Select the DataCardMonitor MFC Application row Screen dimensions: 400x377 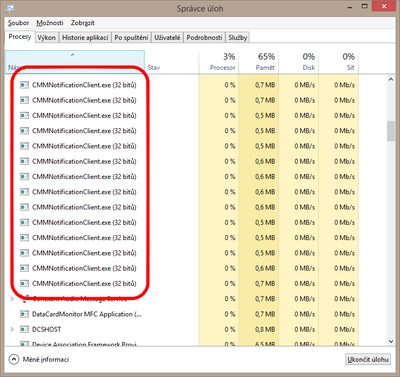[182, 314]
